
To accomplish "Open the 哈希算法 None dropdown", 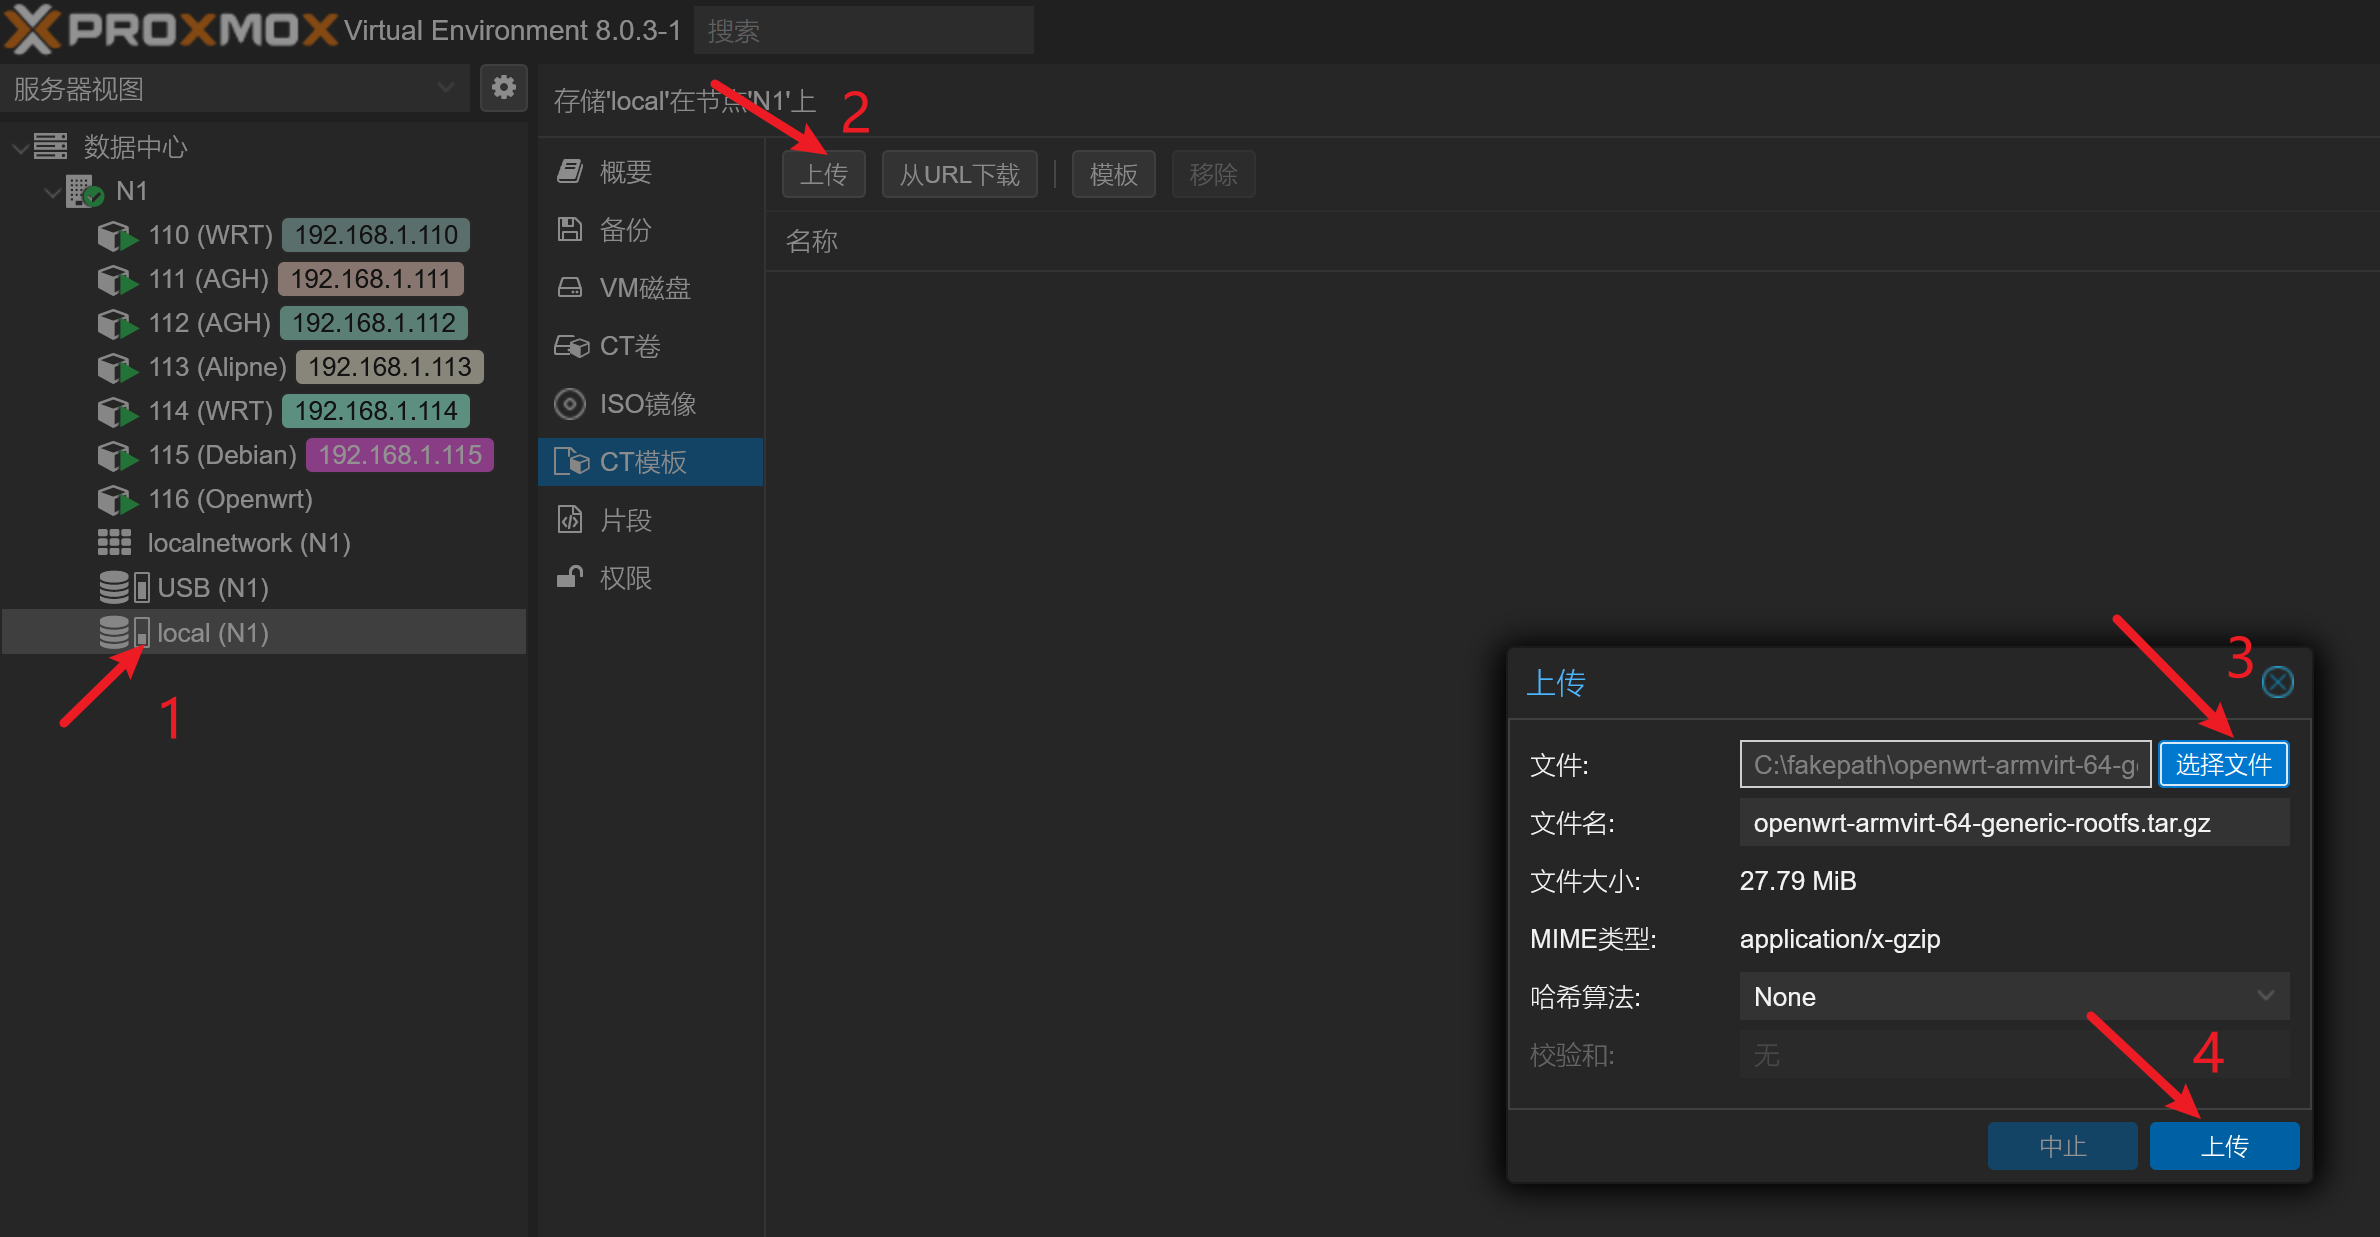I will (2013, 996).
